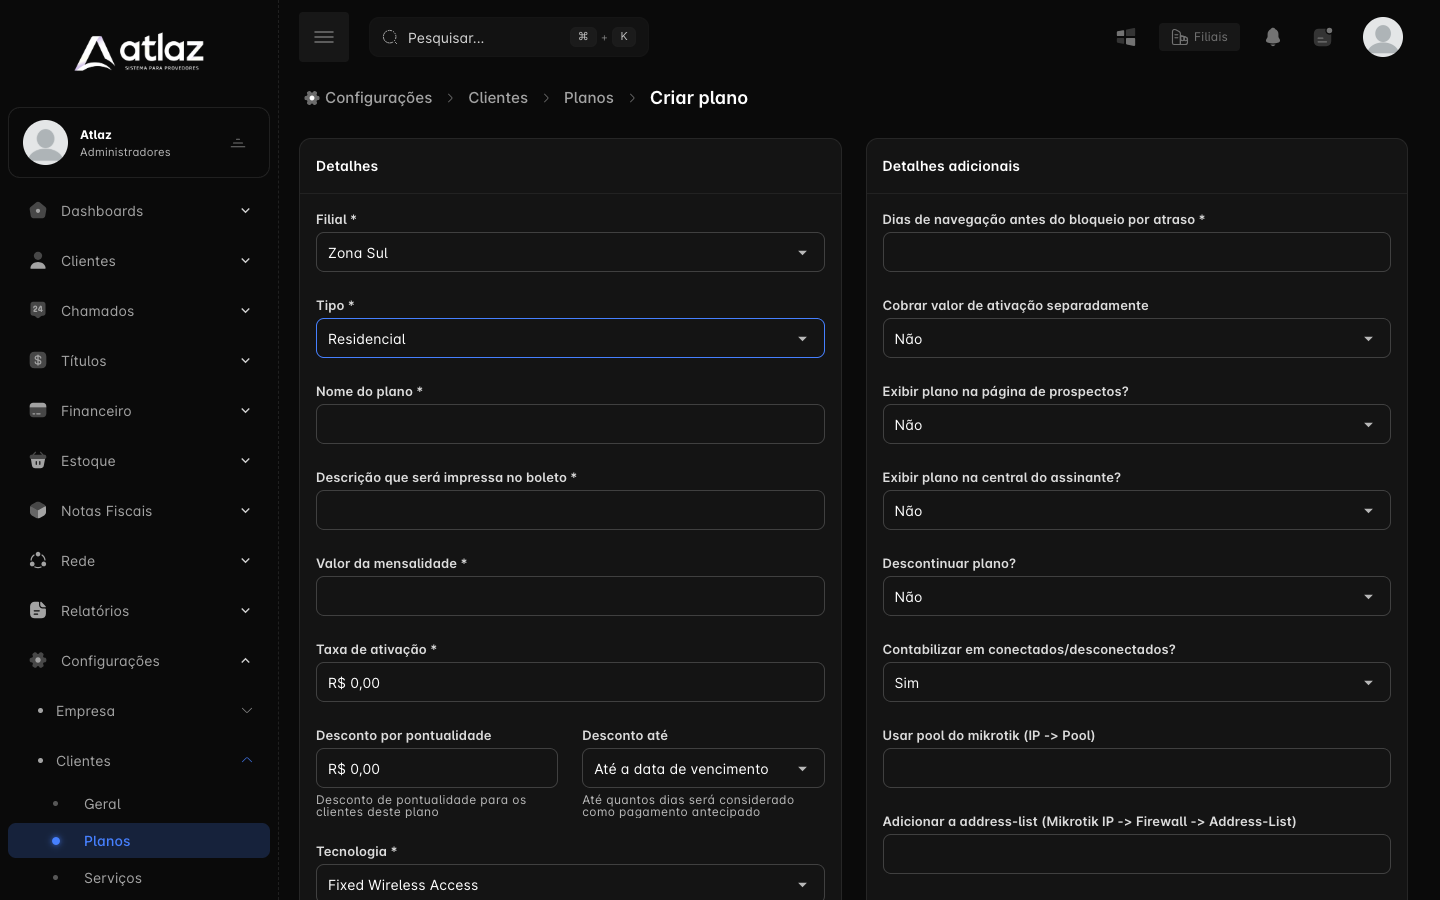Open Exibir plano na página de prospectos dropdown
Image resolution: width=1440 pixels, height=900 pixels.
1136,424
